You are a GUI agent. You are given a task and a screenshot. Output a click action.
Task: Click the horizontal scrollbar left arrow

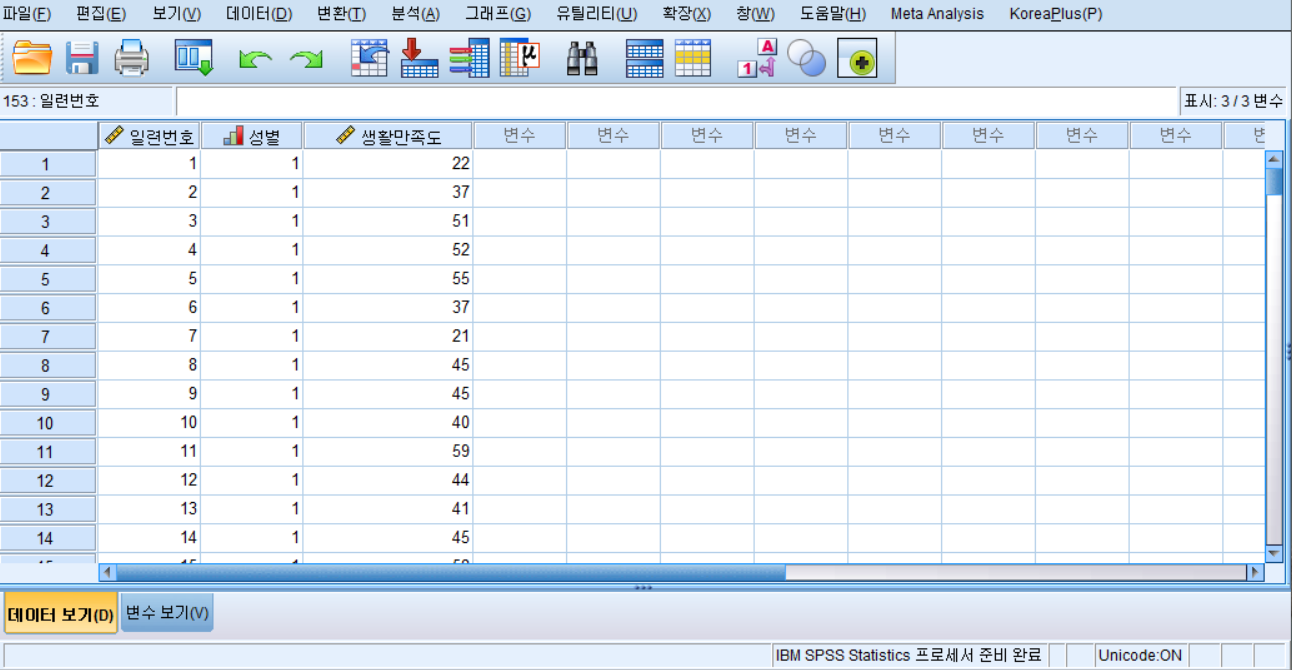pyautogui.click(x=108, y=573)
